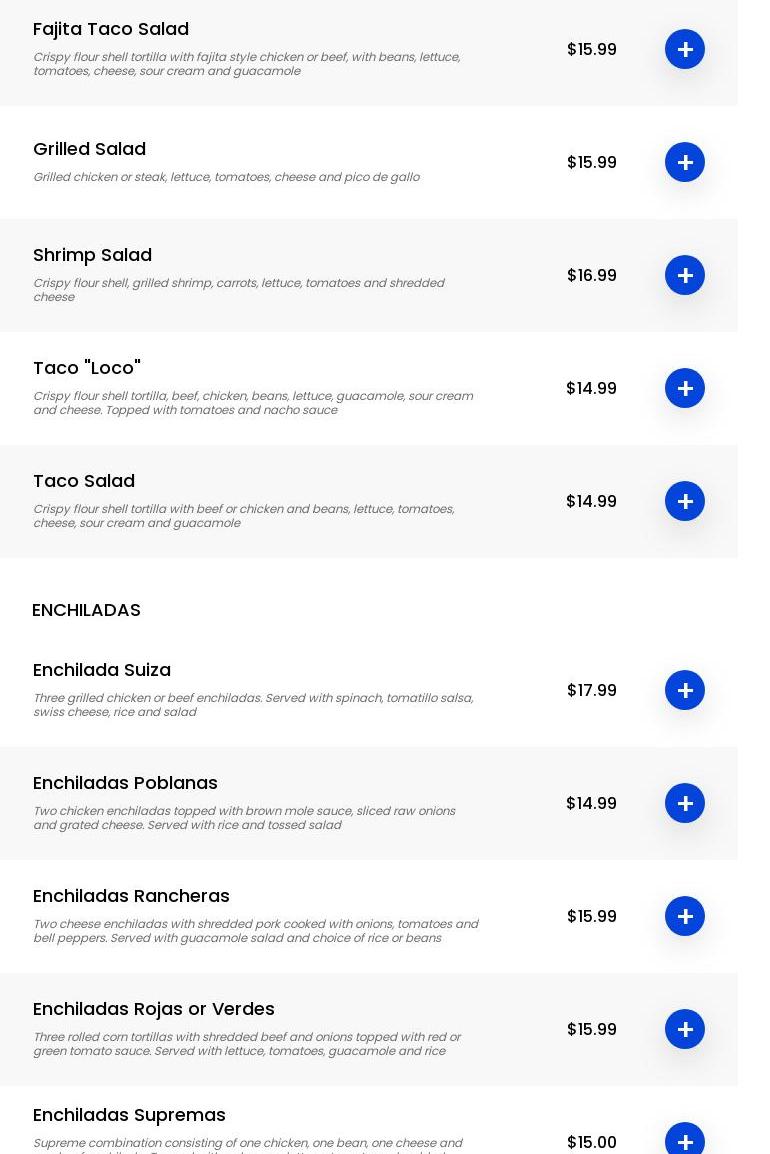Select the Shrimp Salad item name
770x1154 pixels.
[x=92, y=255]
